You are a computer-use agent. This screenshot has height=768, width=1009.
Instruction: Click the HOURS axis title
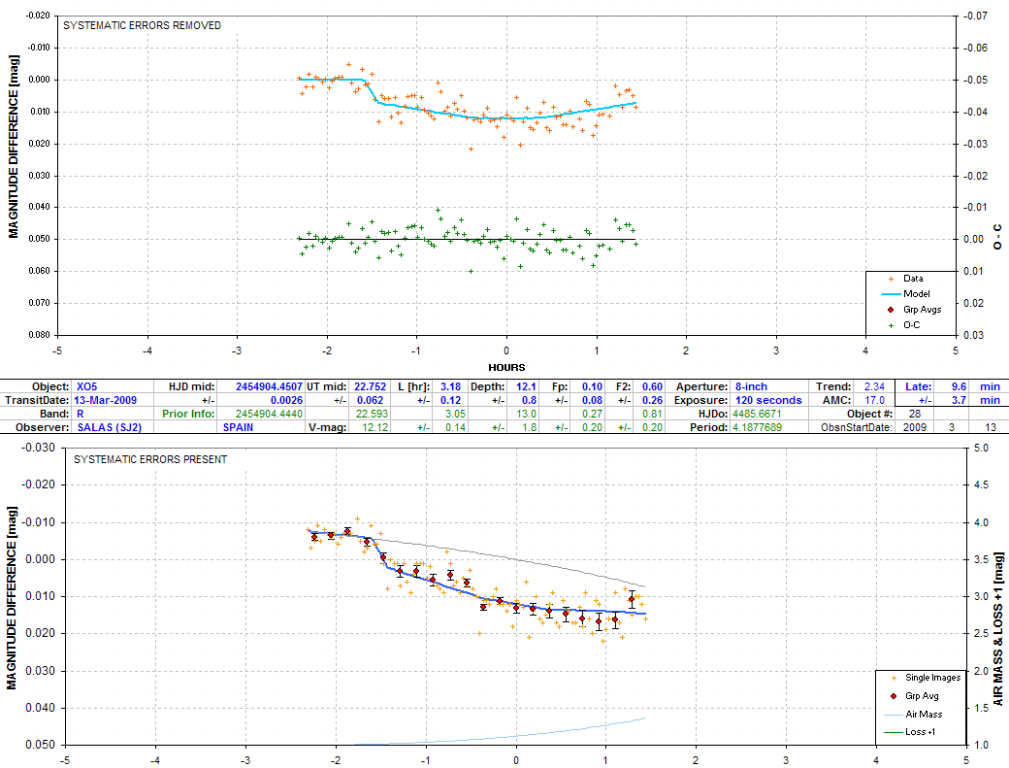point(506,368)
